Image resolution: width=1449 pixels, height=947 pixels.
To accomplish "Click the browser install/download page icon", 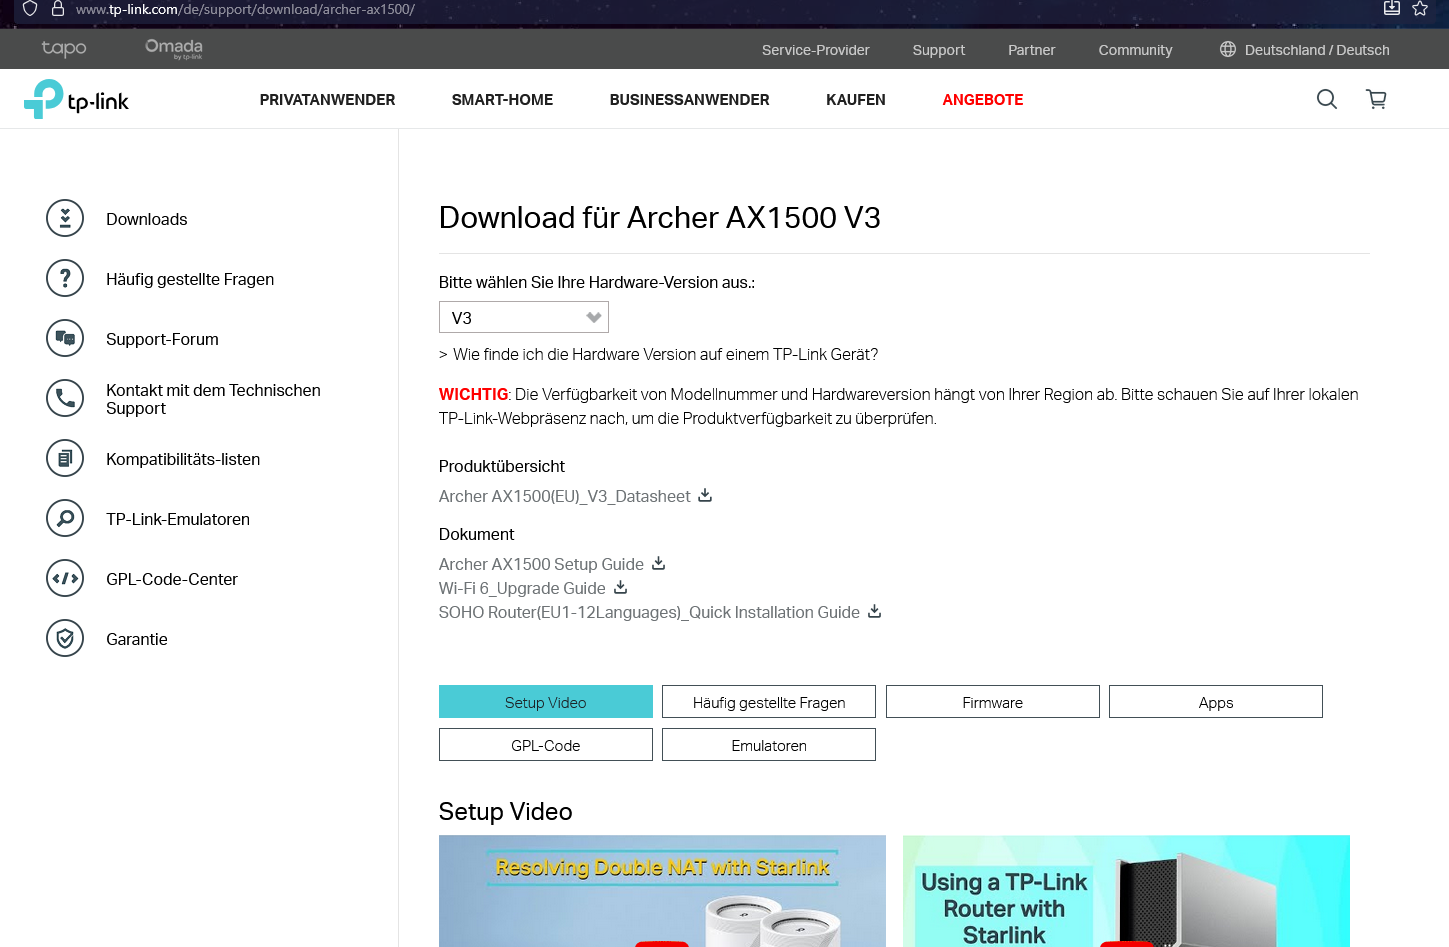I will click(x=1391, y=8).
